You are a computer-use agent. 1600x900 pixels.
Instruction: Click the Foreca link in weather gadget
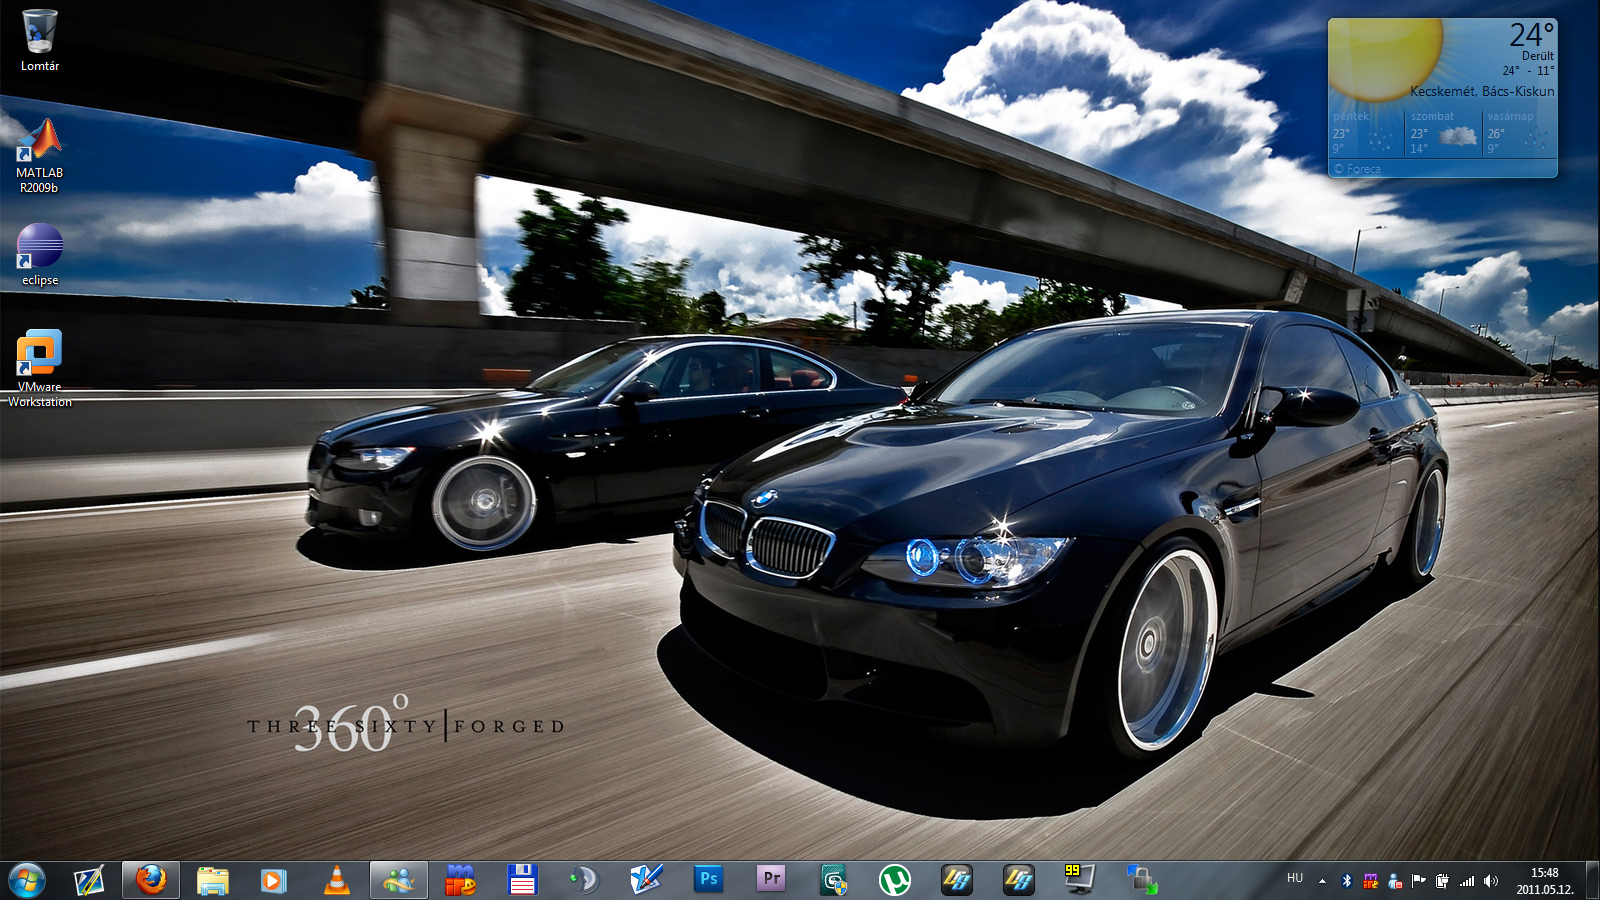coord(1357,169)
